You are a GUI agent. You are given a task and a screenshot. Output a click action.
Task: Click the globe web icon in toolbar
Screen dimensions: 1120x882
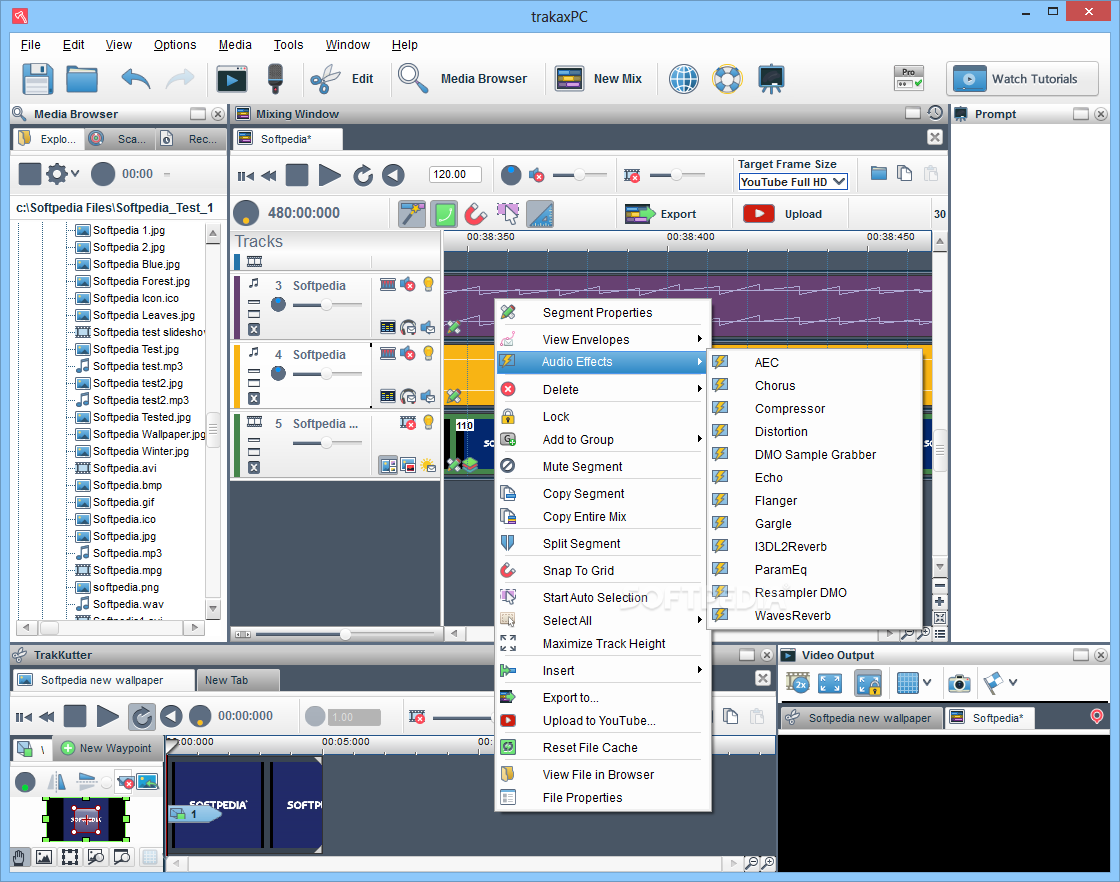click(x=684, y=79)
